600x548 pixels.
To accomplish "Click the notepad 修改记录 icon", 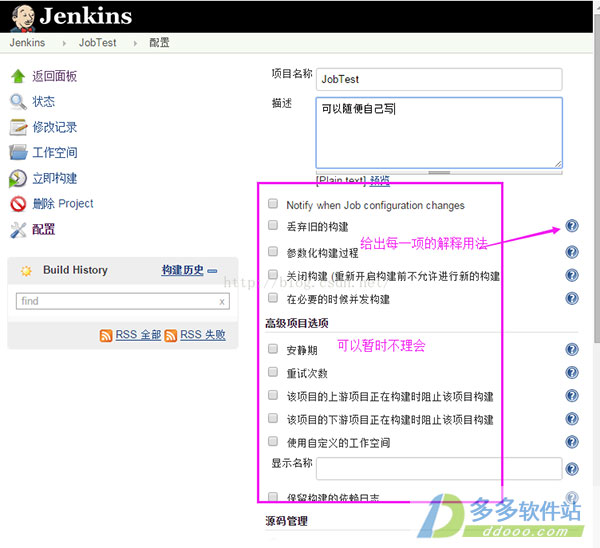I will [18, 127].
